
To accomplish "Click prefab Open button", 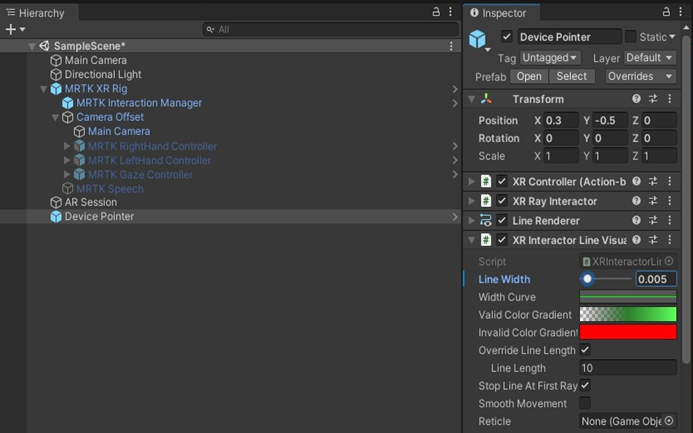I will click(x=529, y=76).
